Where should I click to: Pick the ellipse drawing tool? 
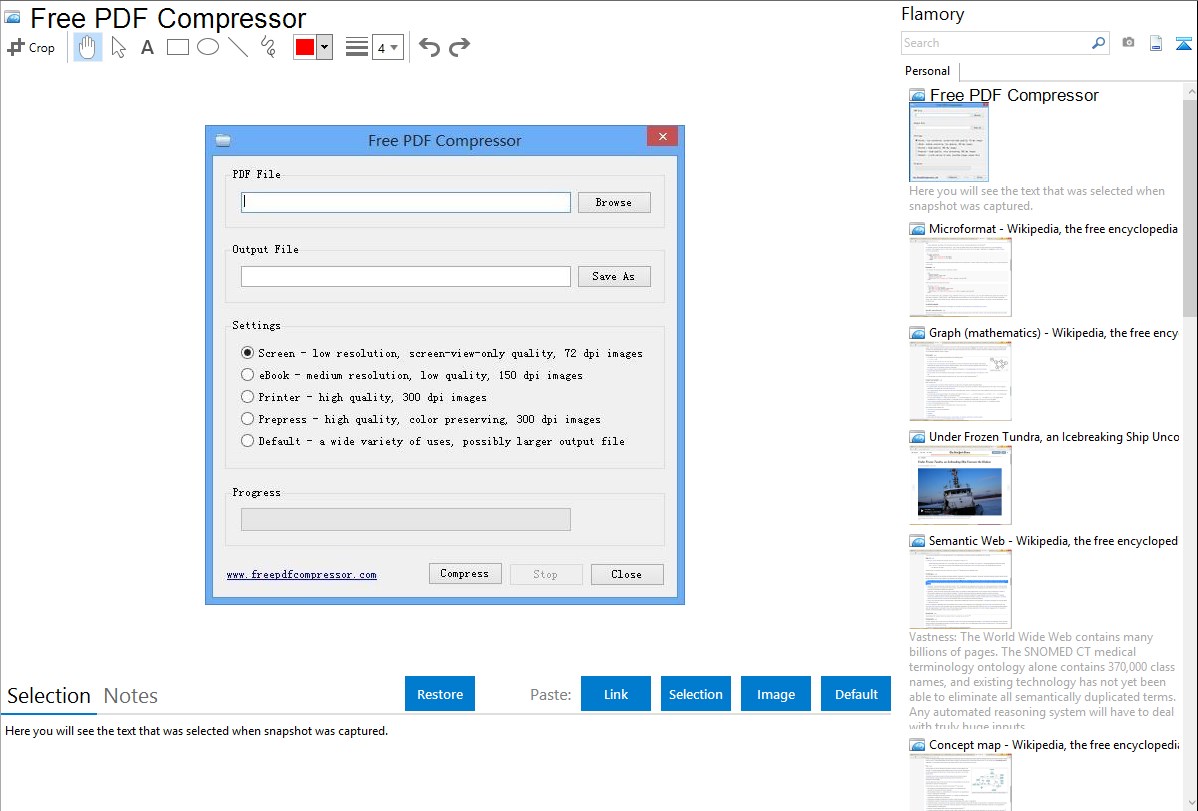pyautogui.click(x=208, y=47)
